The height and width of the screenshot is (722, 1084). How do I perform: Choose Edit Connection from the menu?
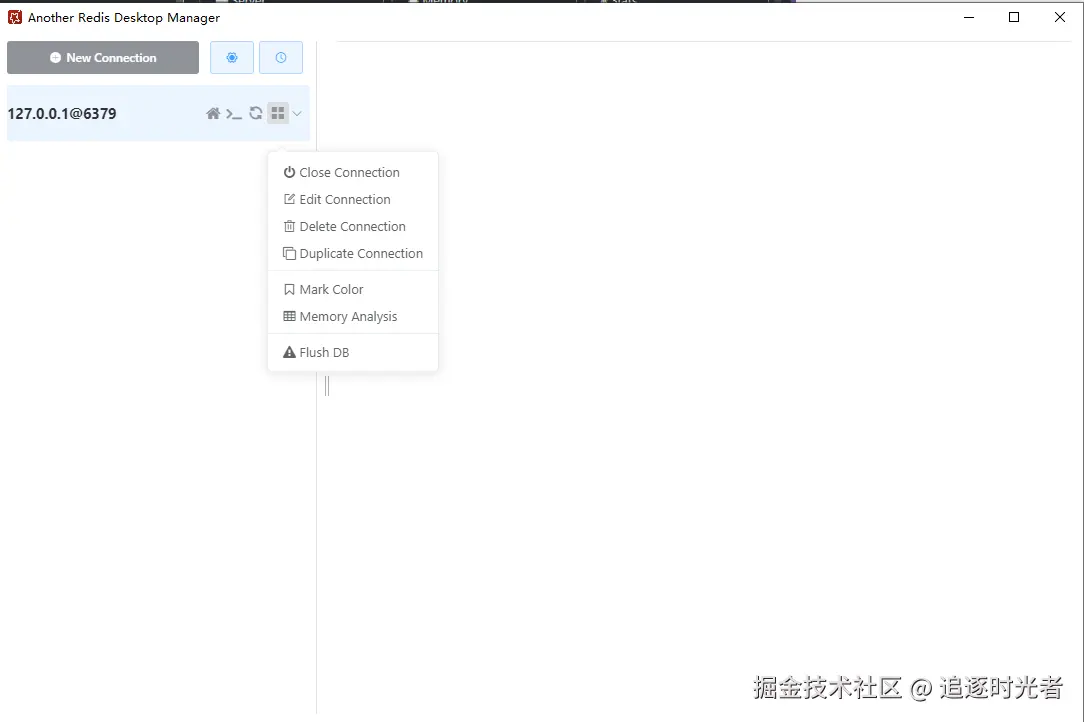353,199
